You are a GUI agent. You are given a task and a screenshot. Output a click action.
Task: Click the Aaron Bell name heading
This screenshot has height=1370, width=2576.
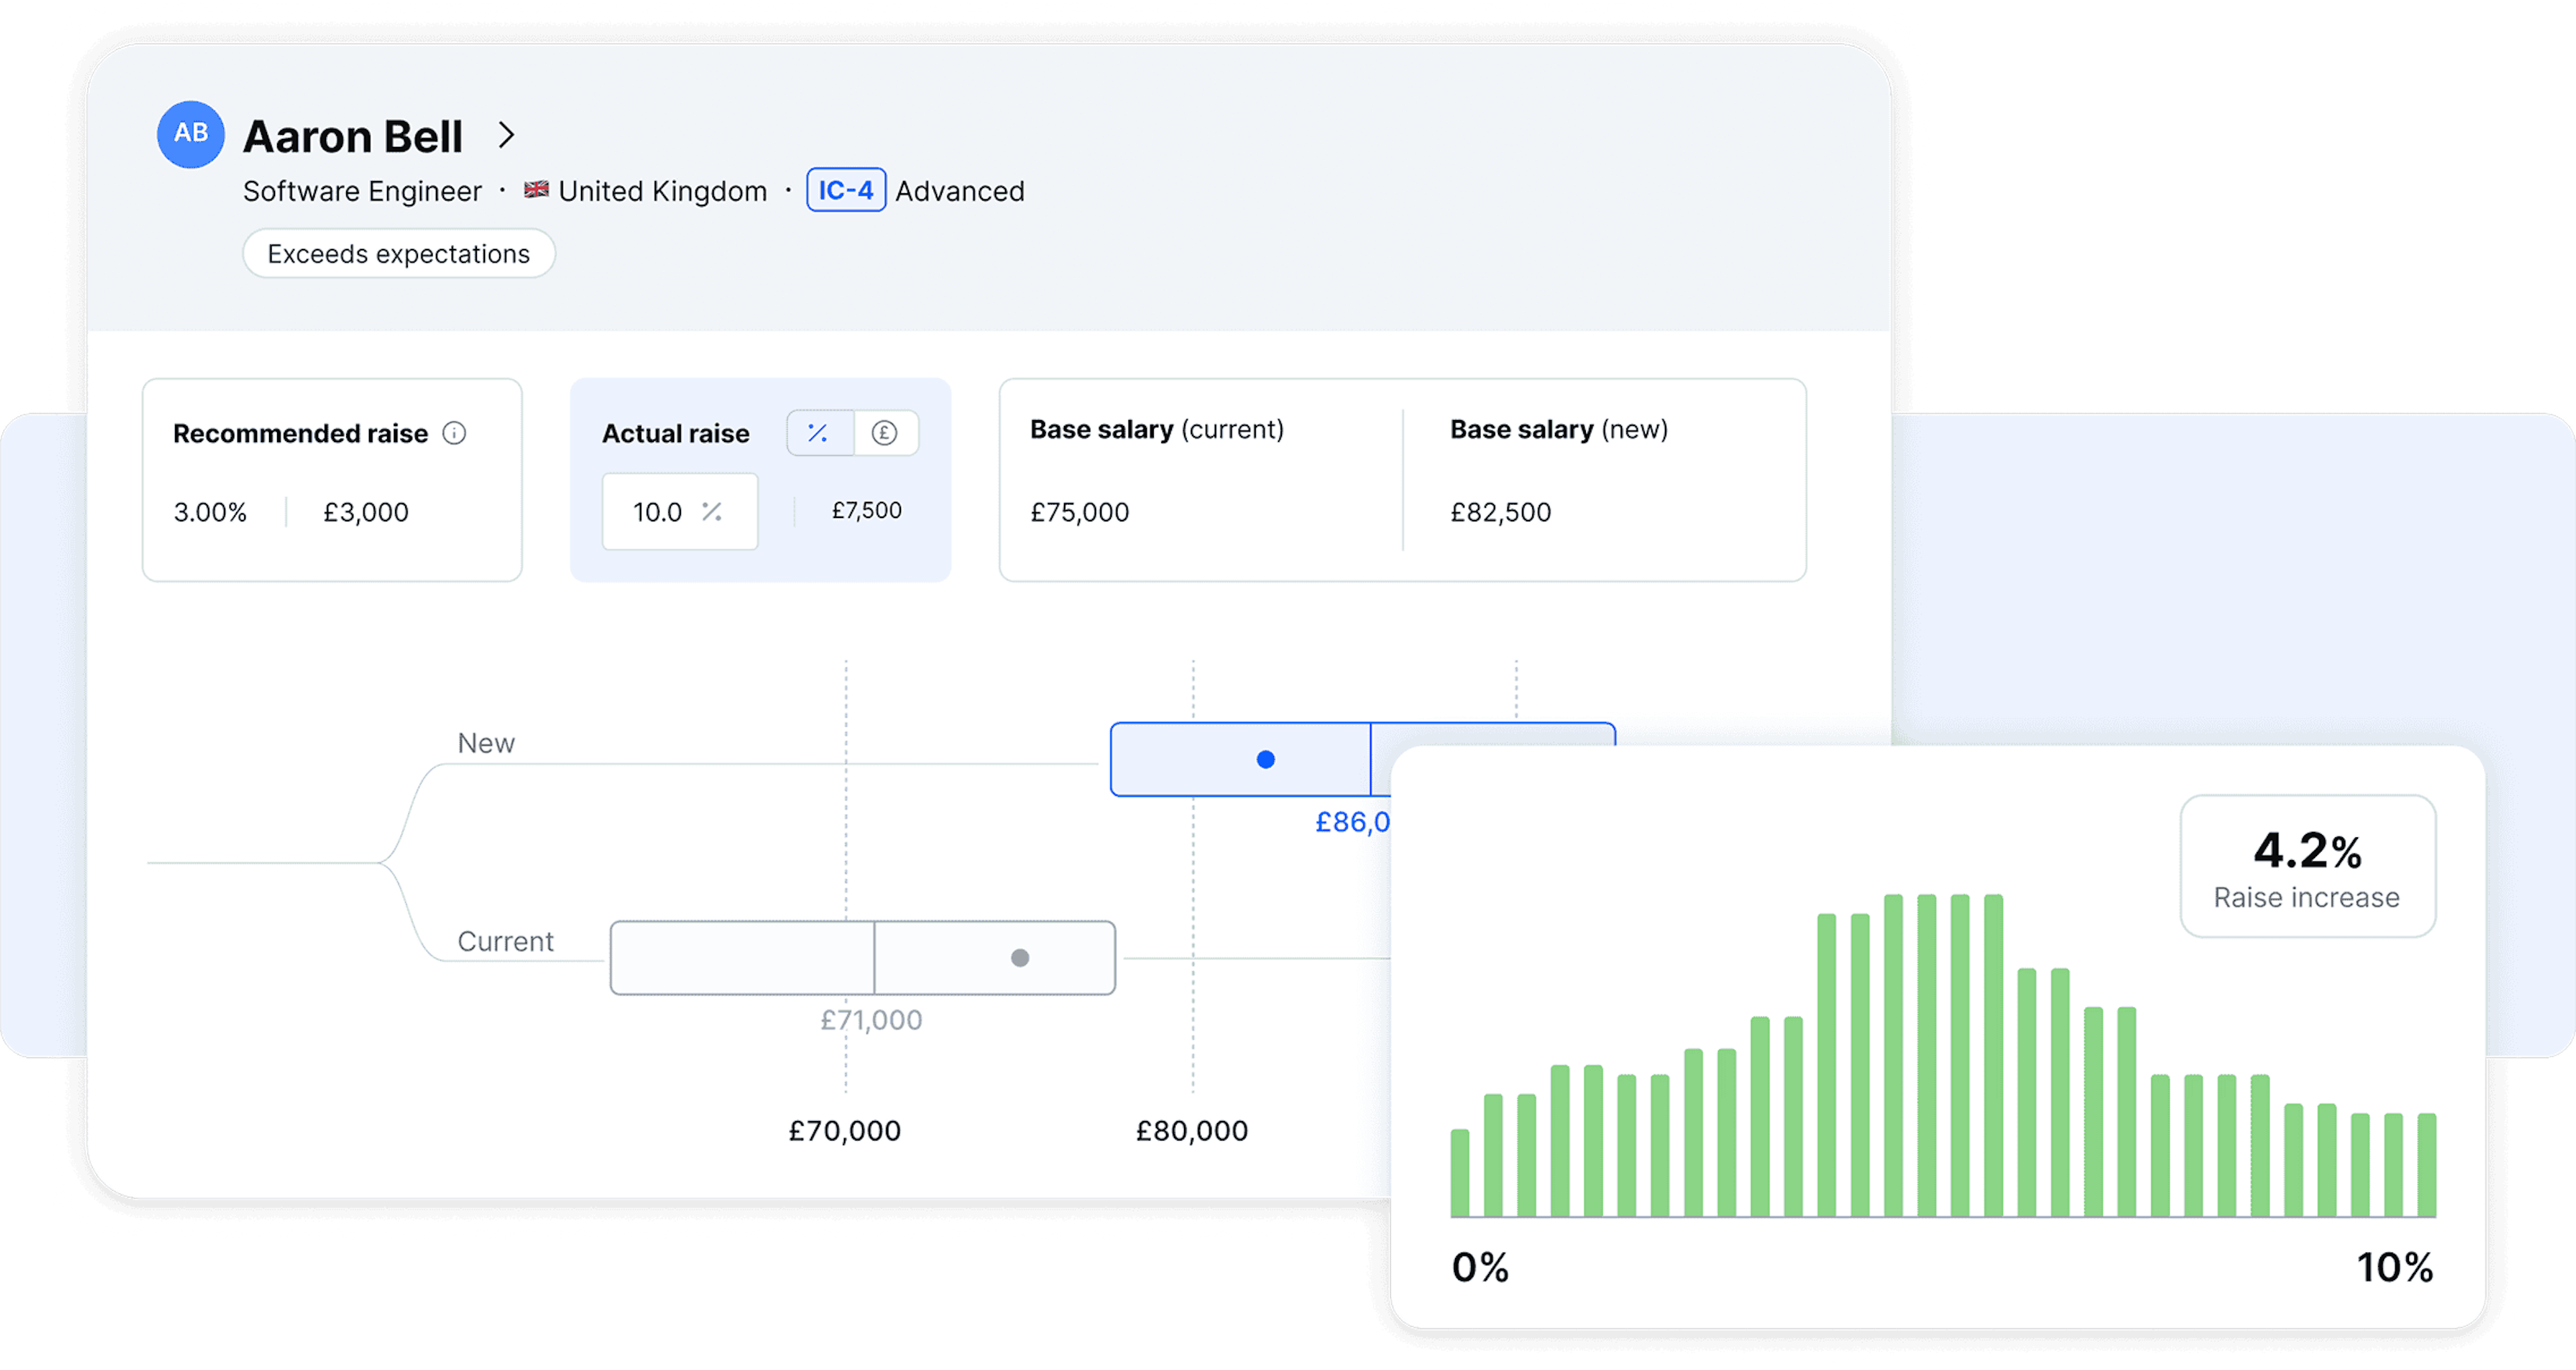click(353, 137)
